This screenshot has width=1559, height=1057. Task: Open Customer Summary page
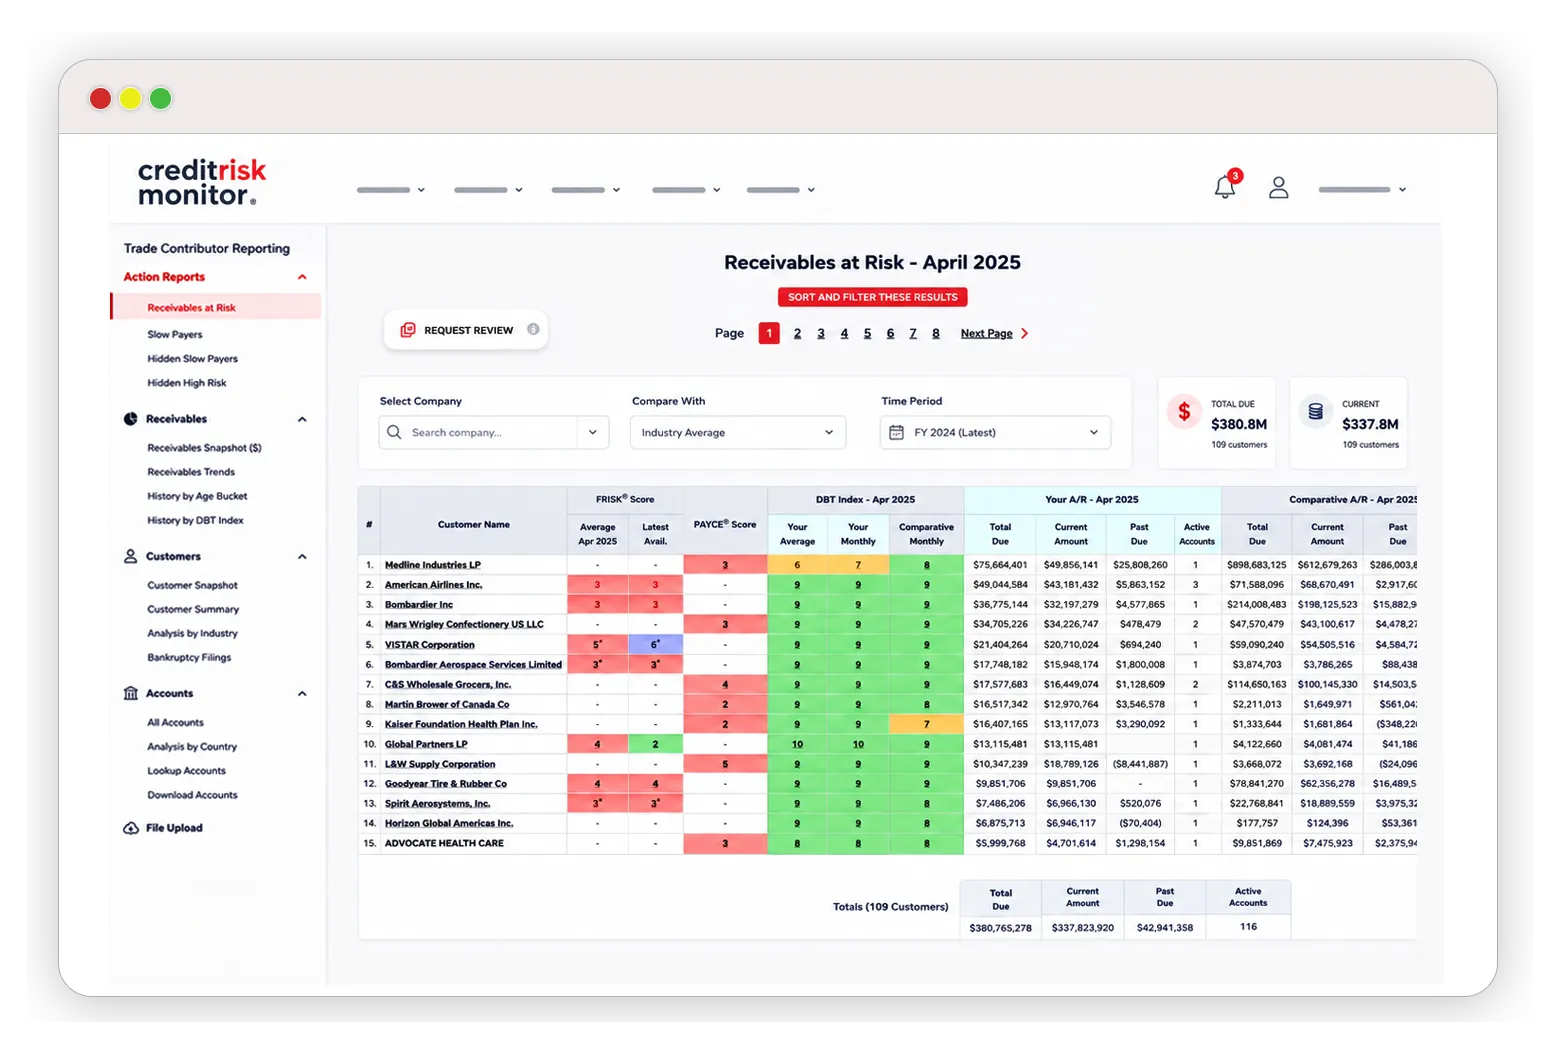[x=193, y=609]
